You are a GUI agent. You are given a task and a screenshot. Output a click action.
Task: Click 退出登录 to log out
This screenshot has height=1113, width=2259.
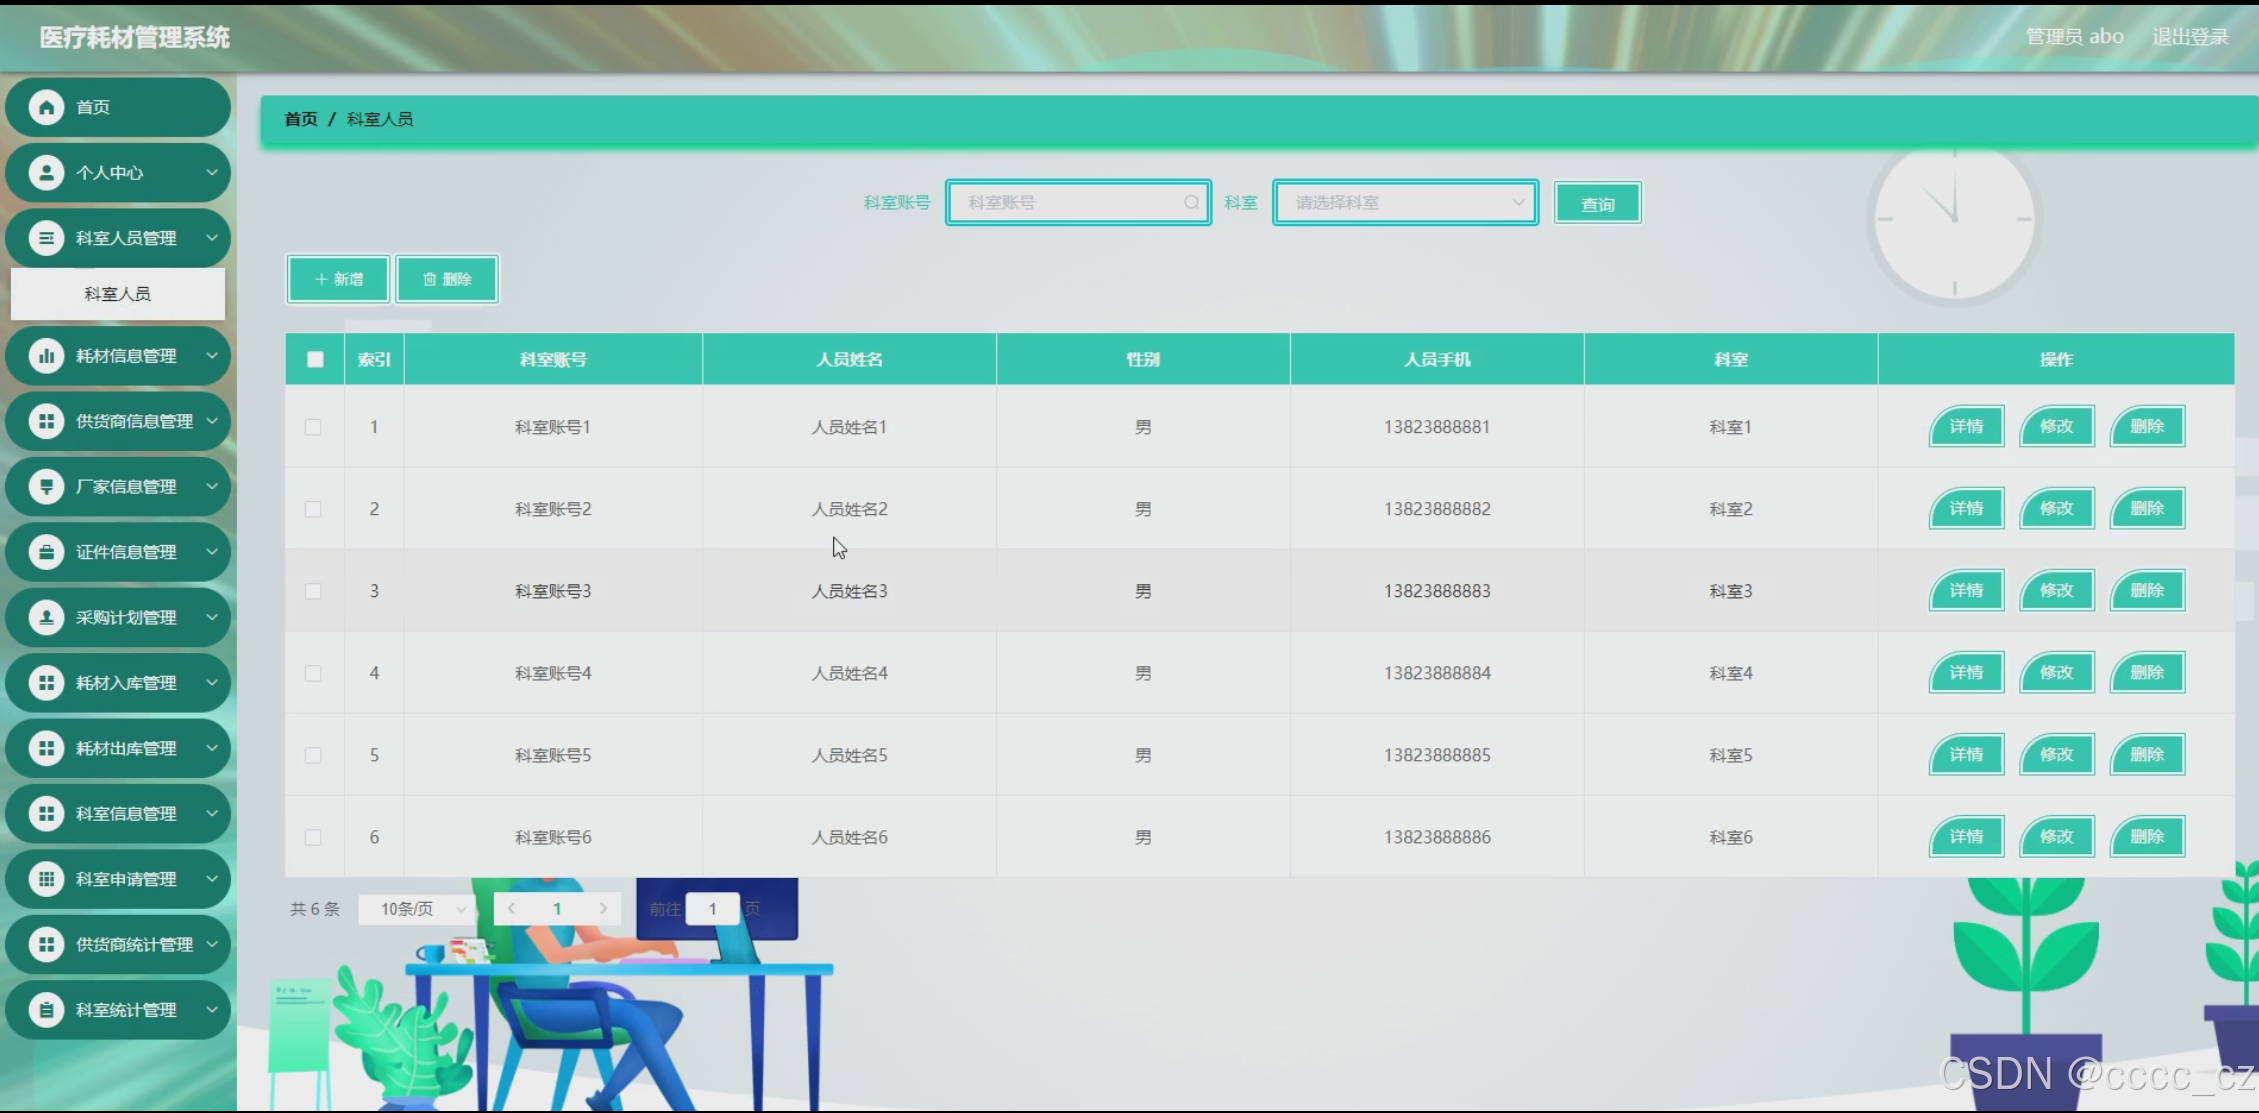click(x=2189, y=37)
